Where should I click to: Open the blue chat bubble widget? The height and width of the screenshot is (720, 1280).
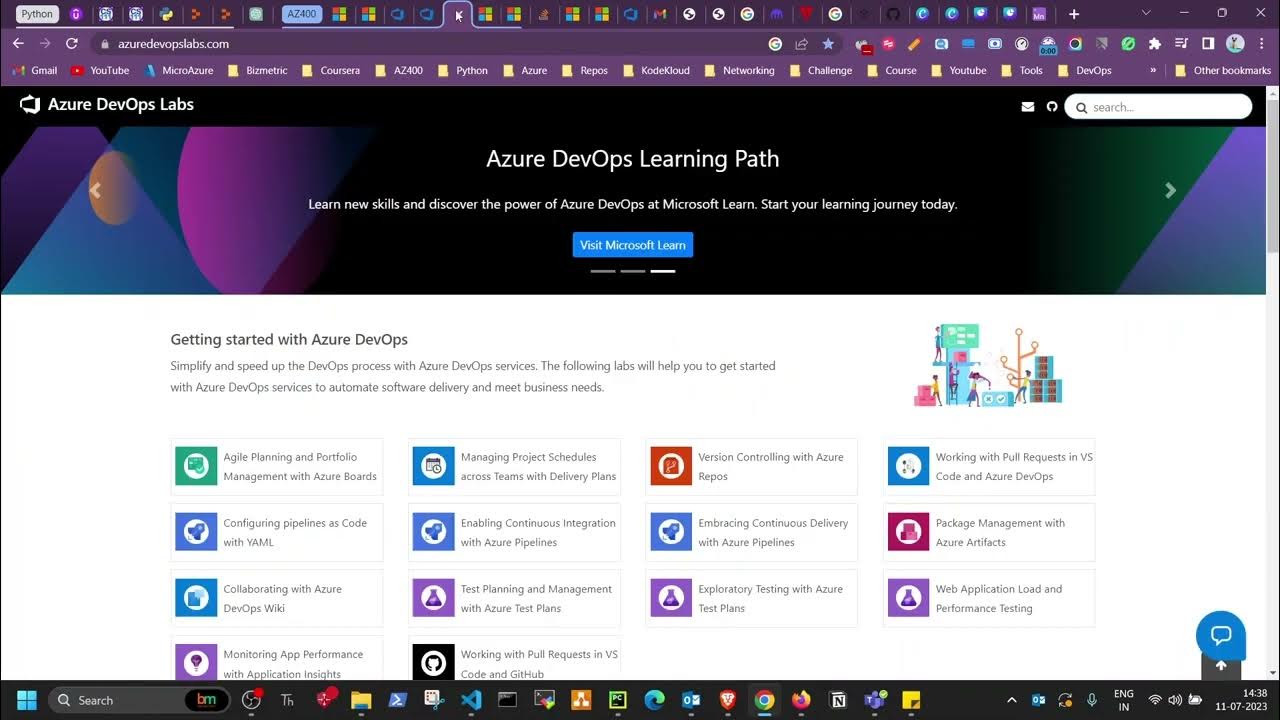point(1221,635)
